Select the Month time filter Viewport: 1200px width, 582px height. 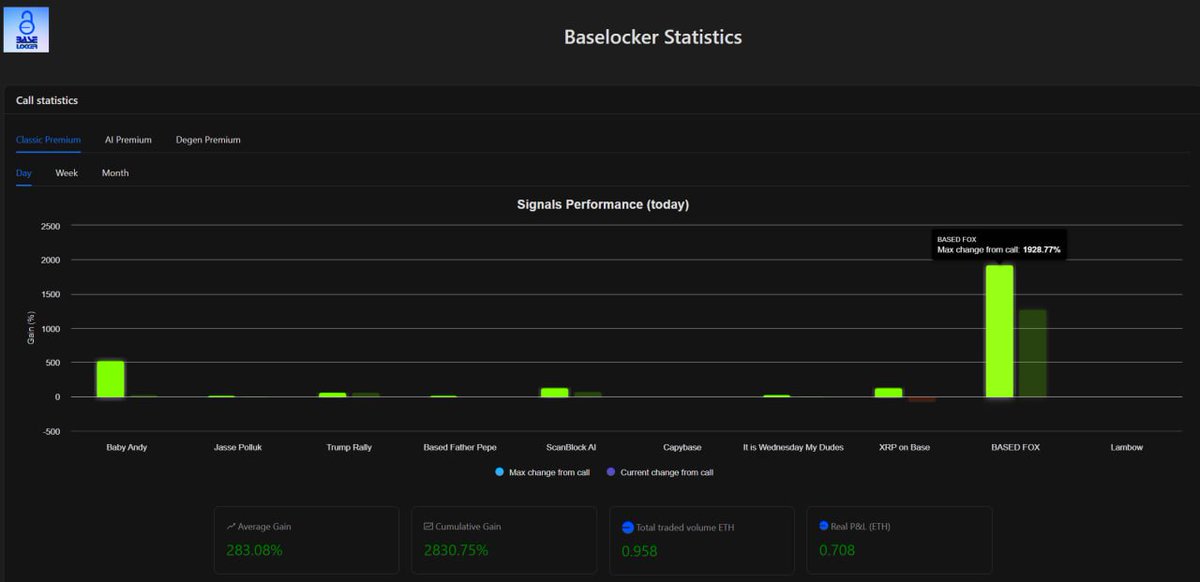tap(115, 173)
